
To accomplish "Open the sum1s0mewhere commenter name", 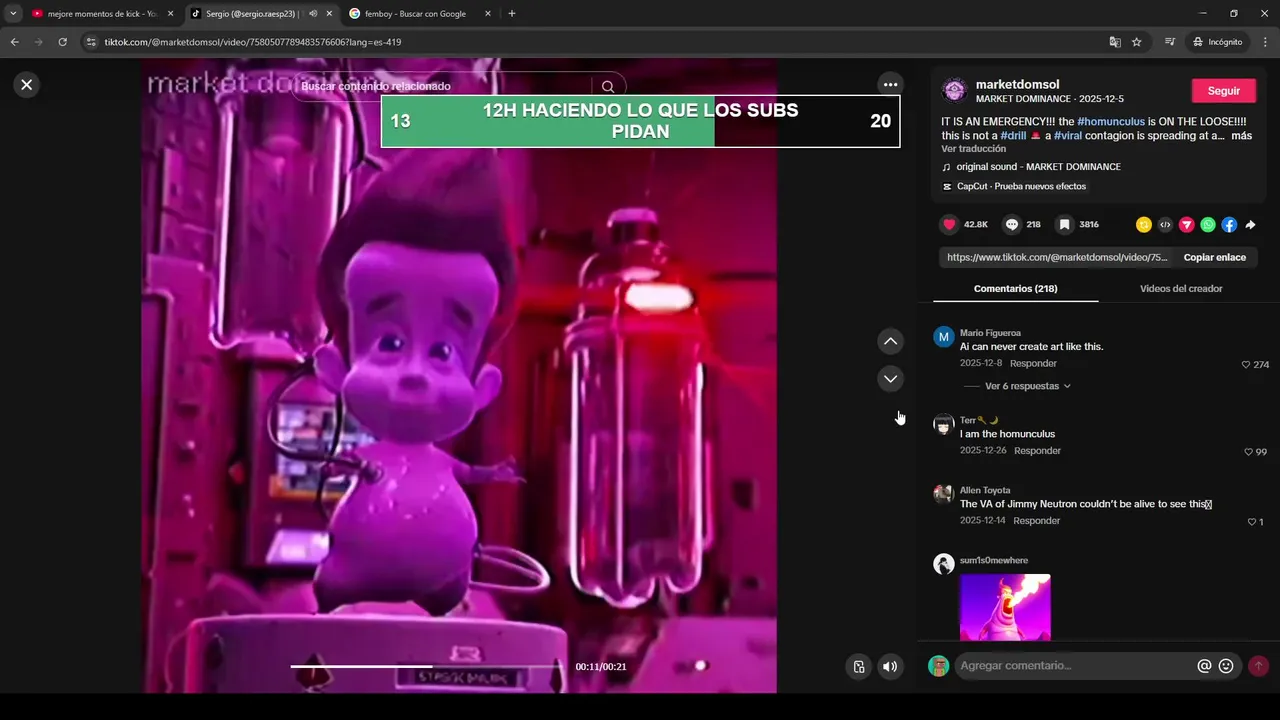I will 994,561.
